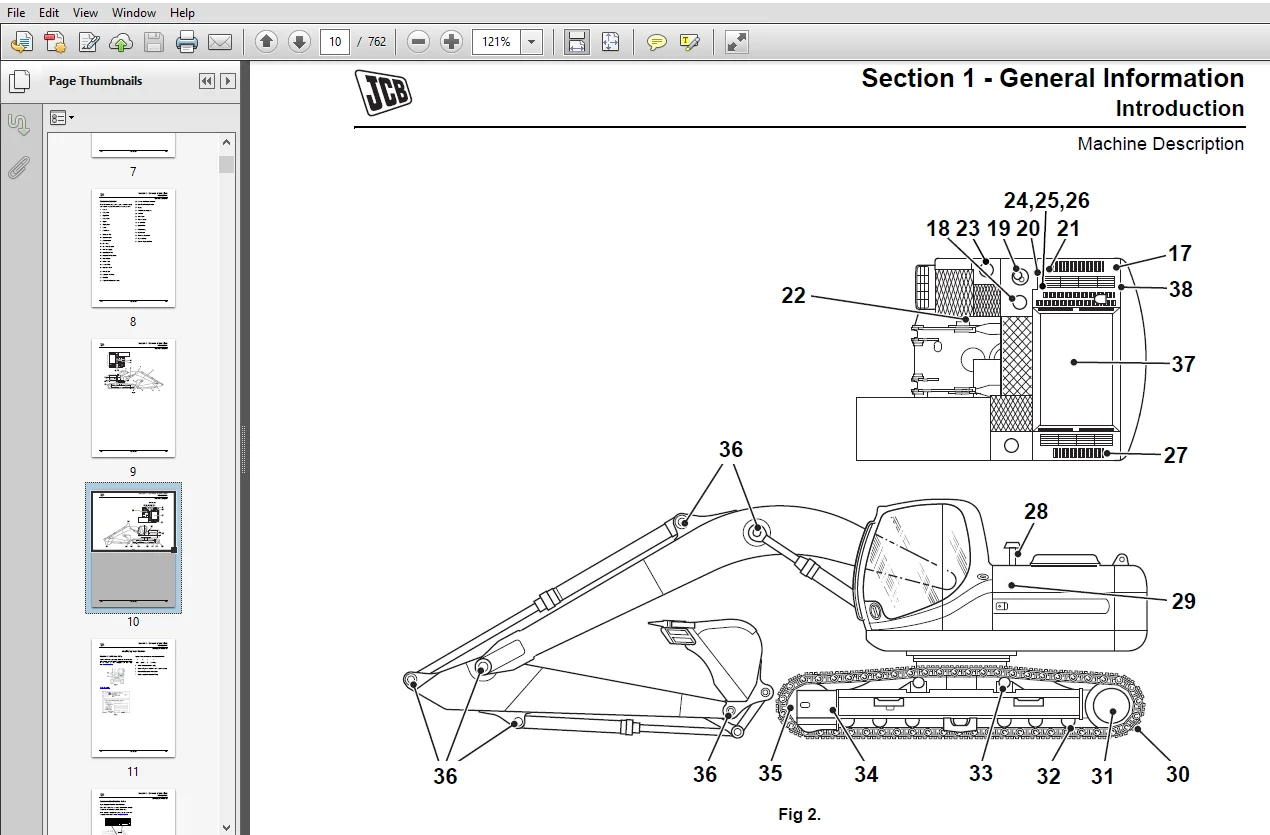Click callout number 38 in diagram
The height and width of the screenshot is (835, 1270).
1181,289
